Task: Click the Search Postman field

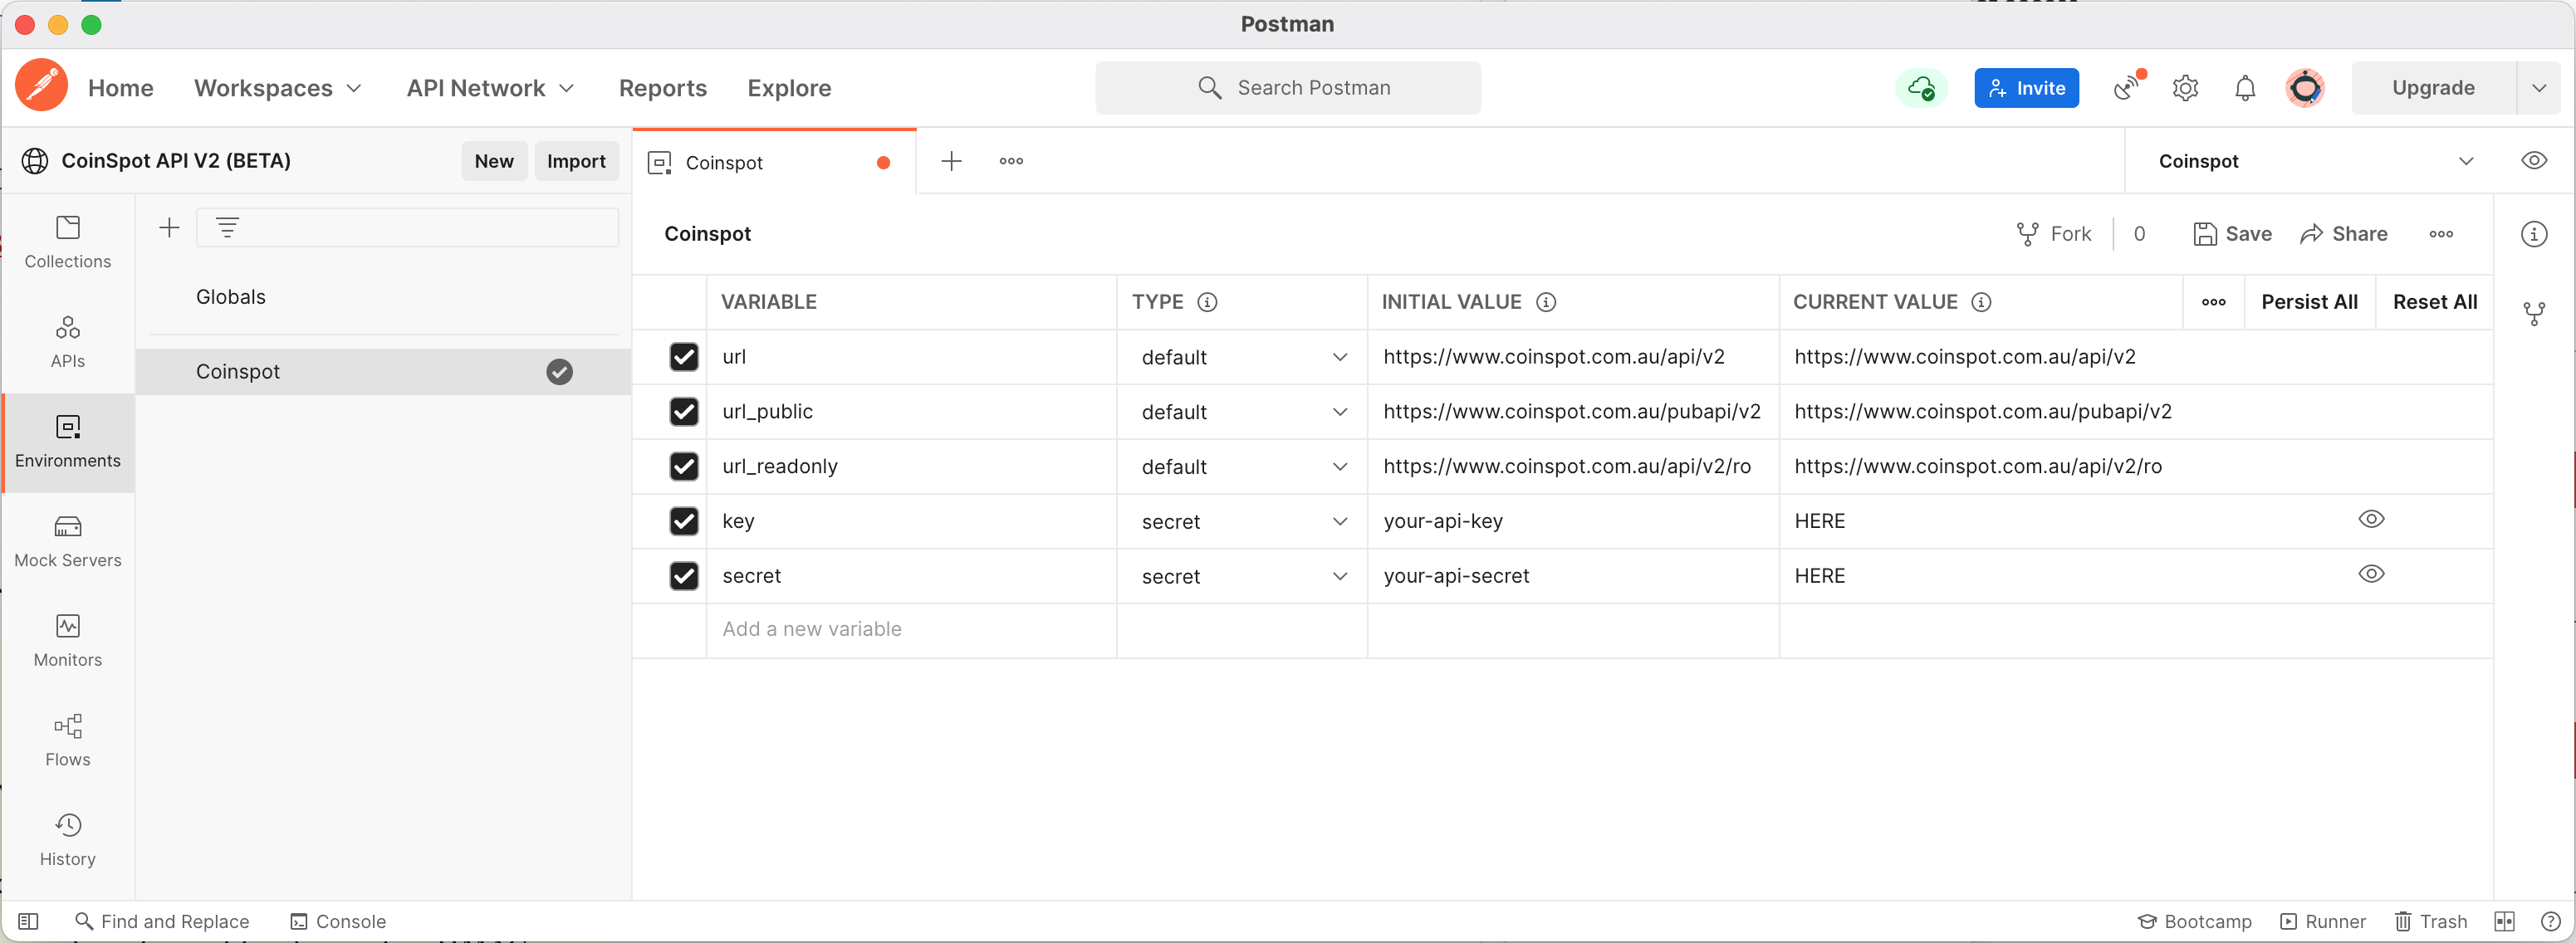Action: pos(1288,88)
